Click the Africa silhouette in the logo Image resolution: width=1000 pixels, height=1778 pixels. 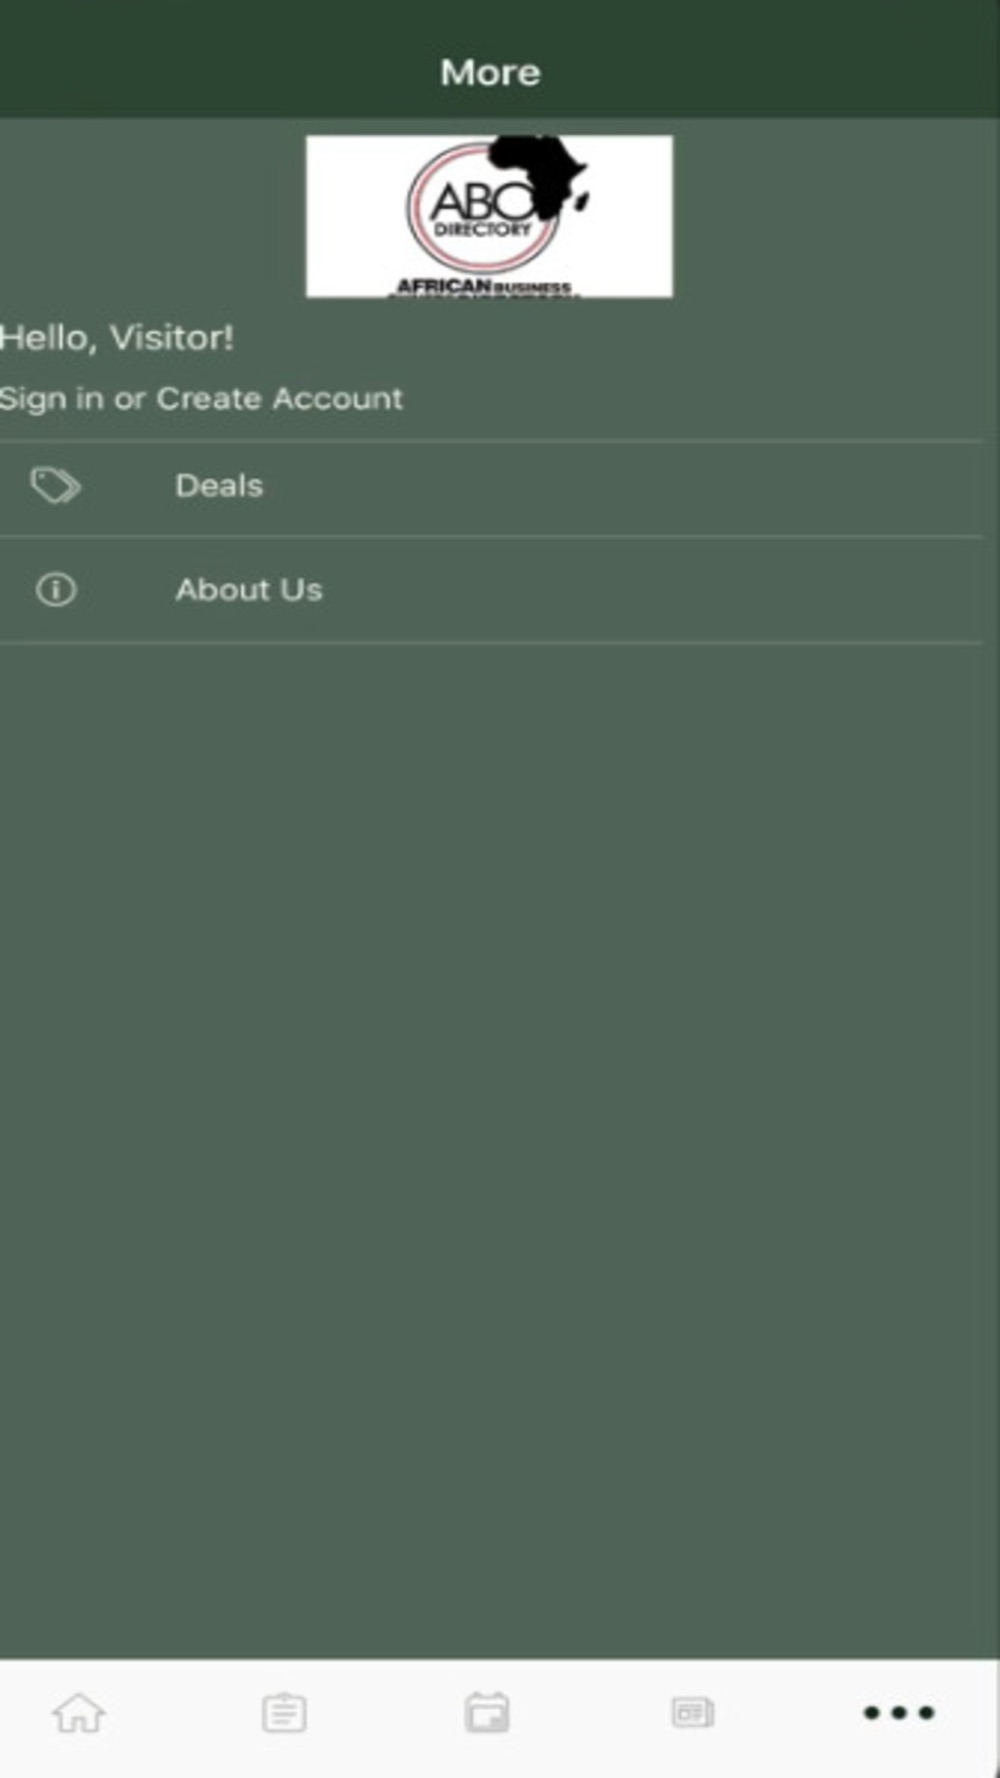tap(541, 175)
